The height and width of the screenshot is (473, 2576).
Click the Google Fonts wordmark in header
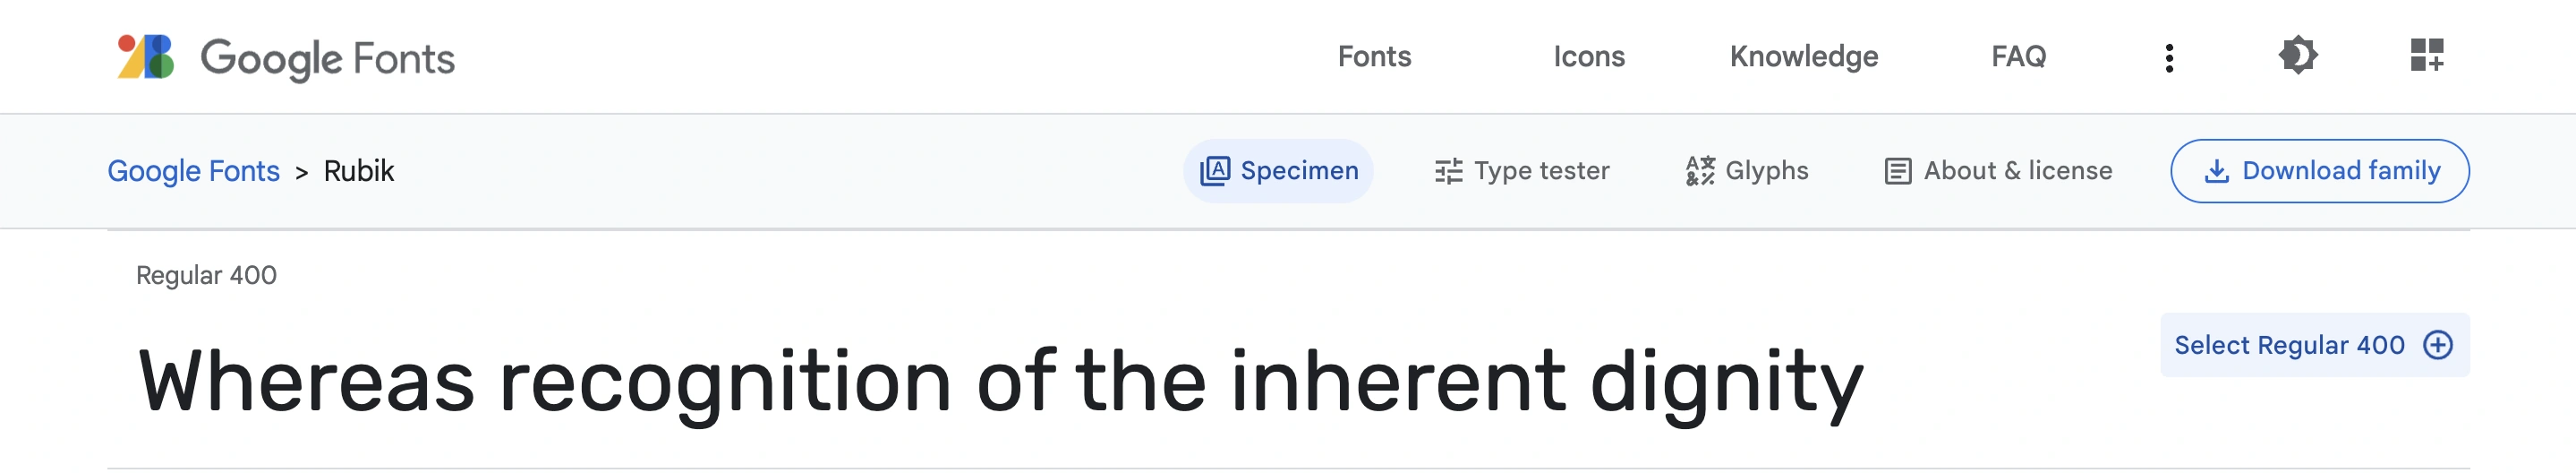coord(327,58)
